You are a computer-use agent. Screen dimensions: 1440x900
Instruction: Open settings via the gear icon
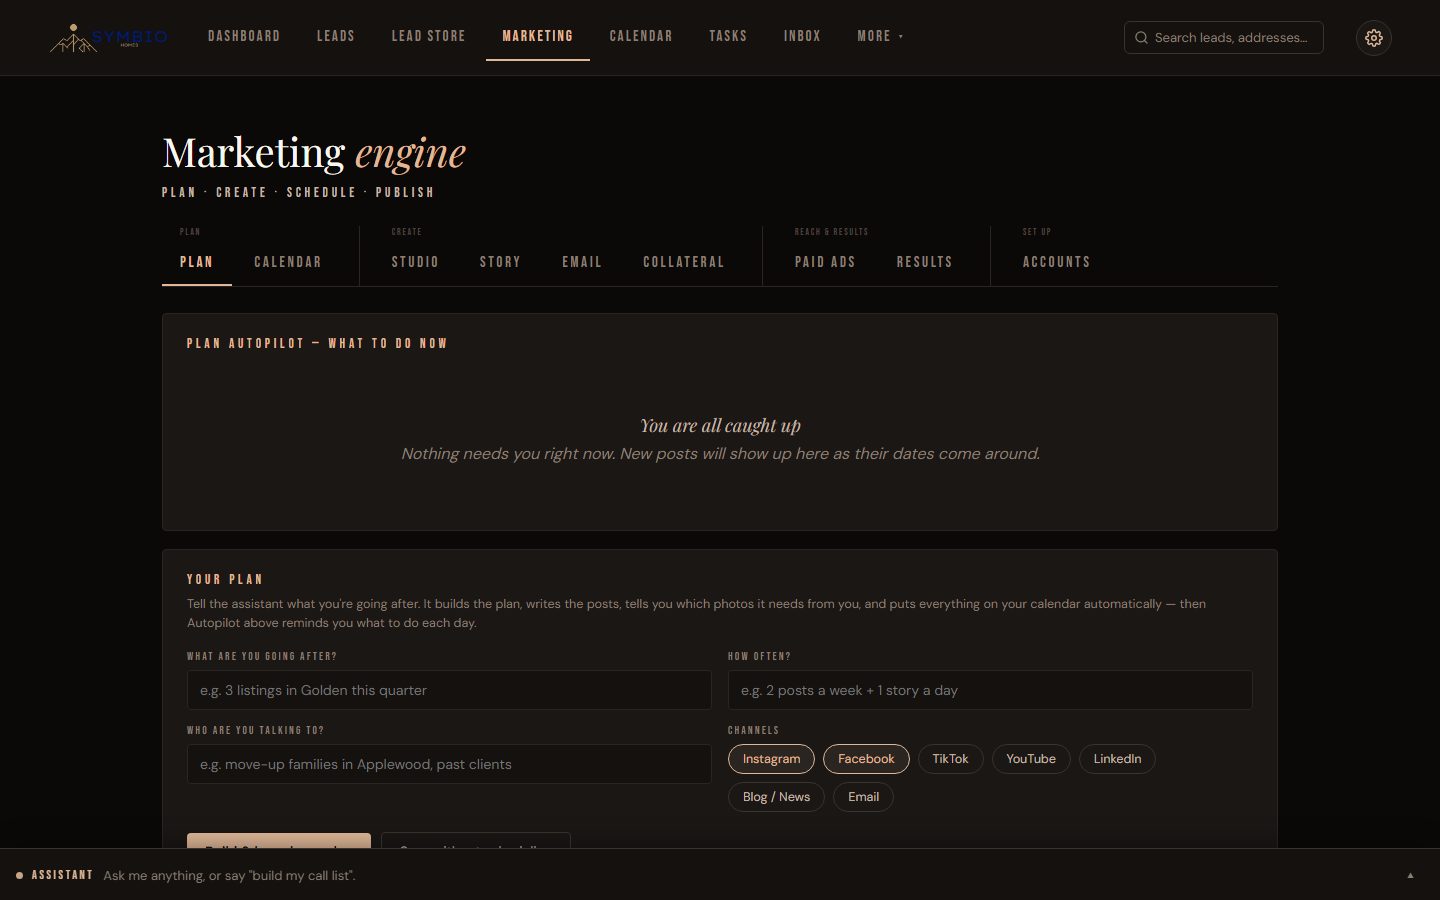tap(1374, 38)
